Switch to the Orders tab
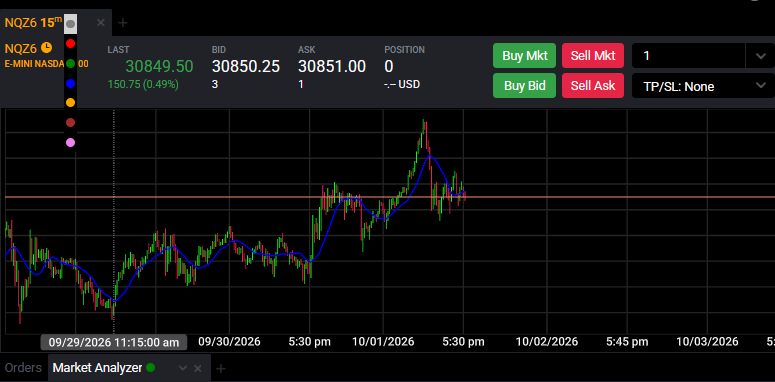775x382 pixels. pyautogui.click(x=23, y=368)
